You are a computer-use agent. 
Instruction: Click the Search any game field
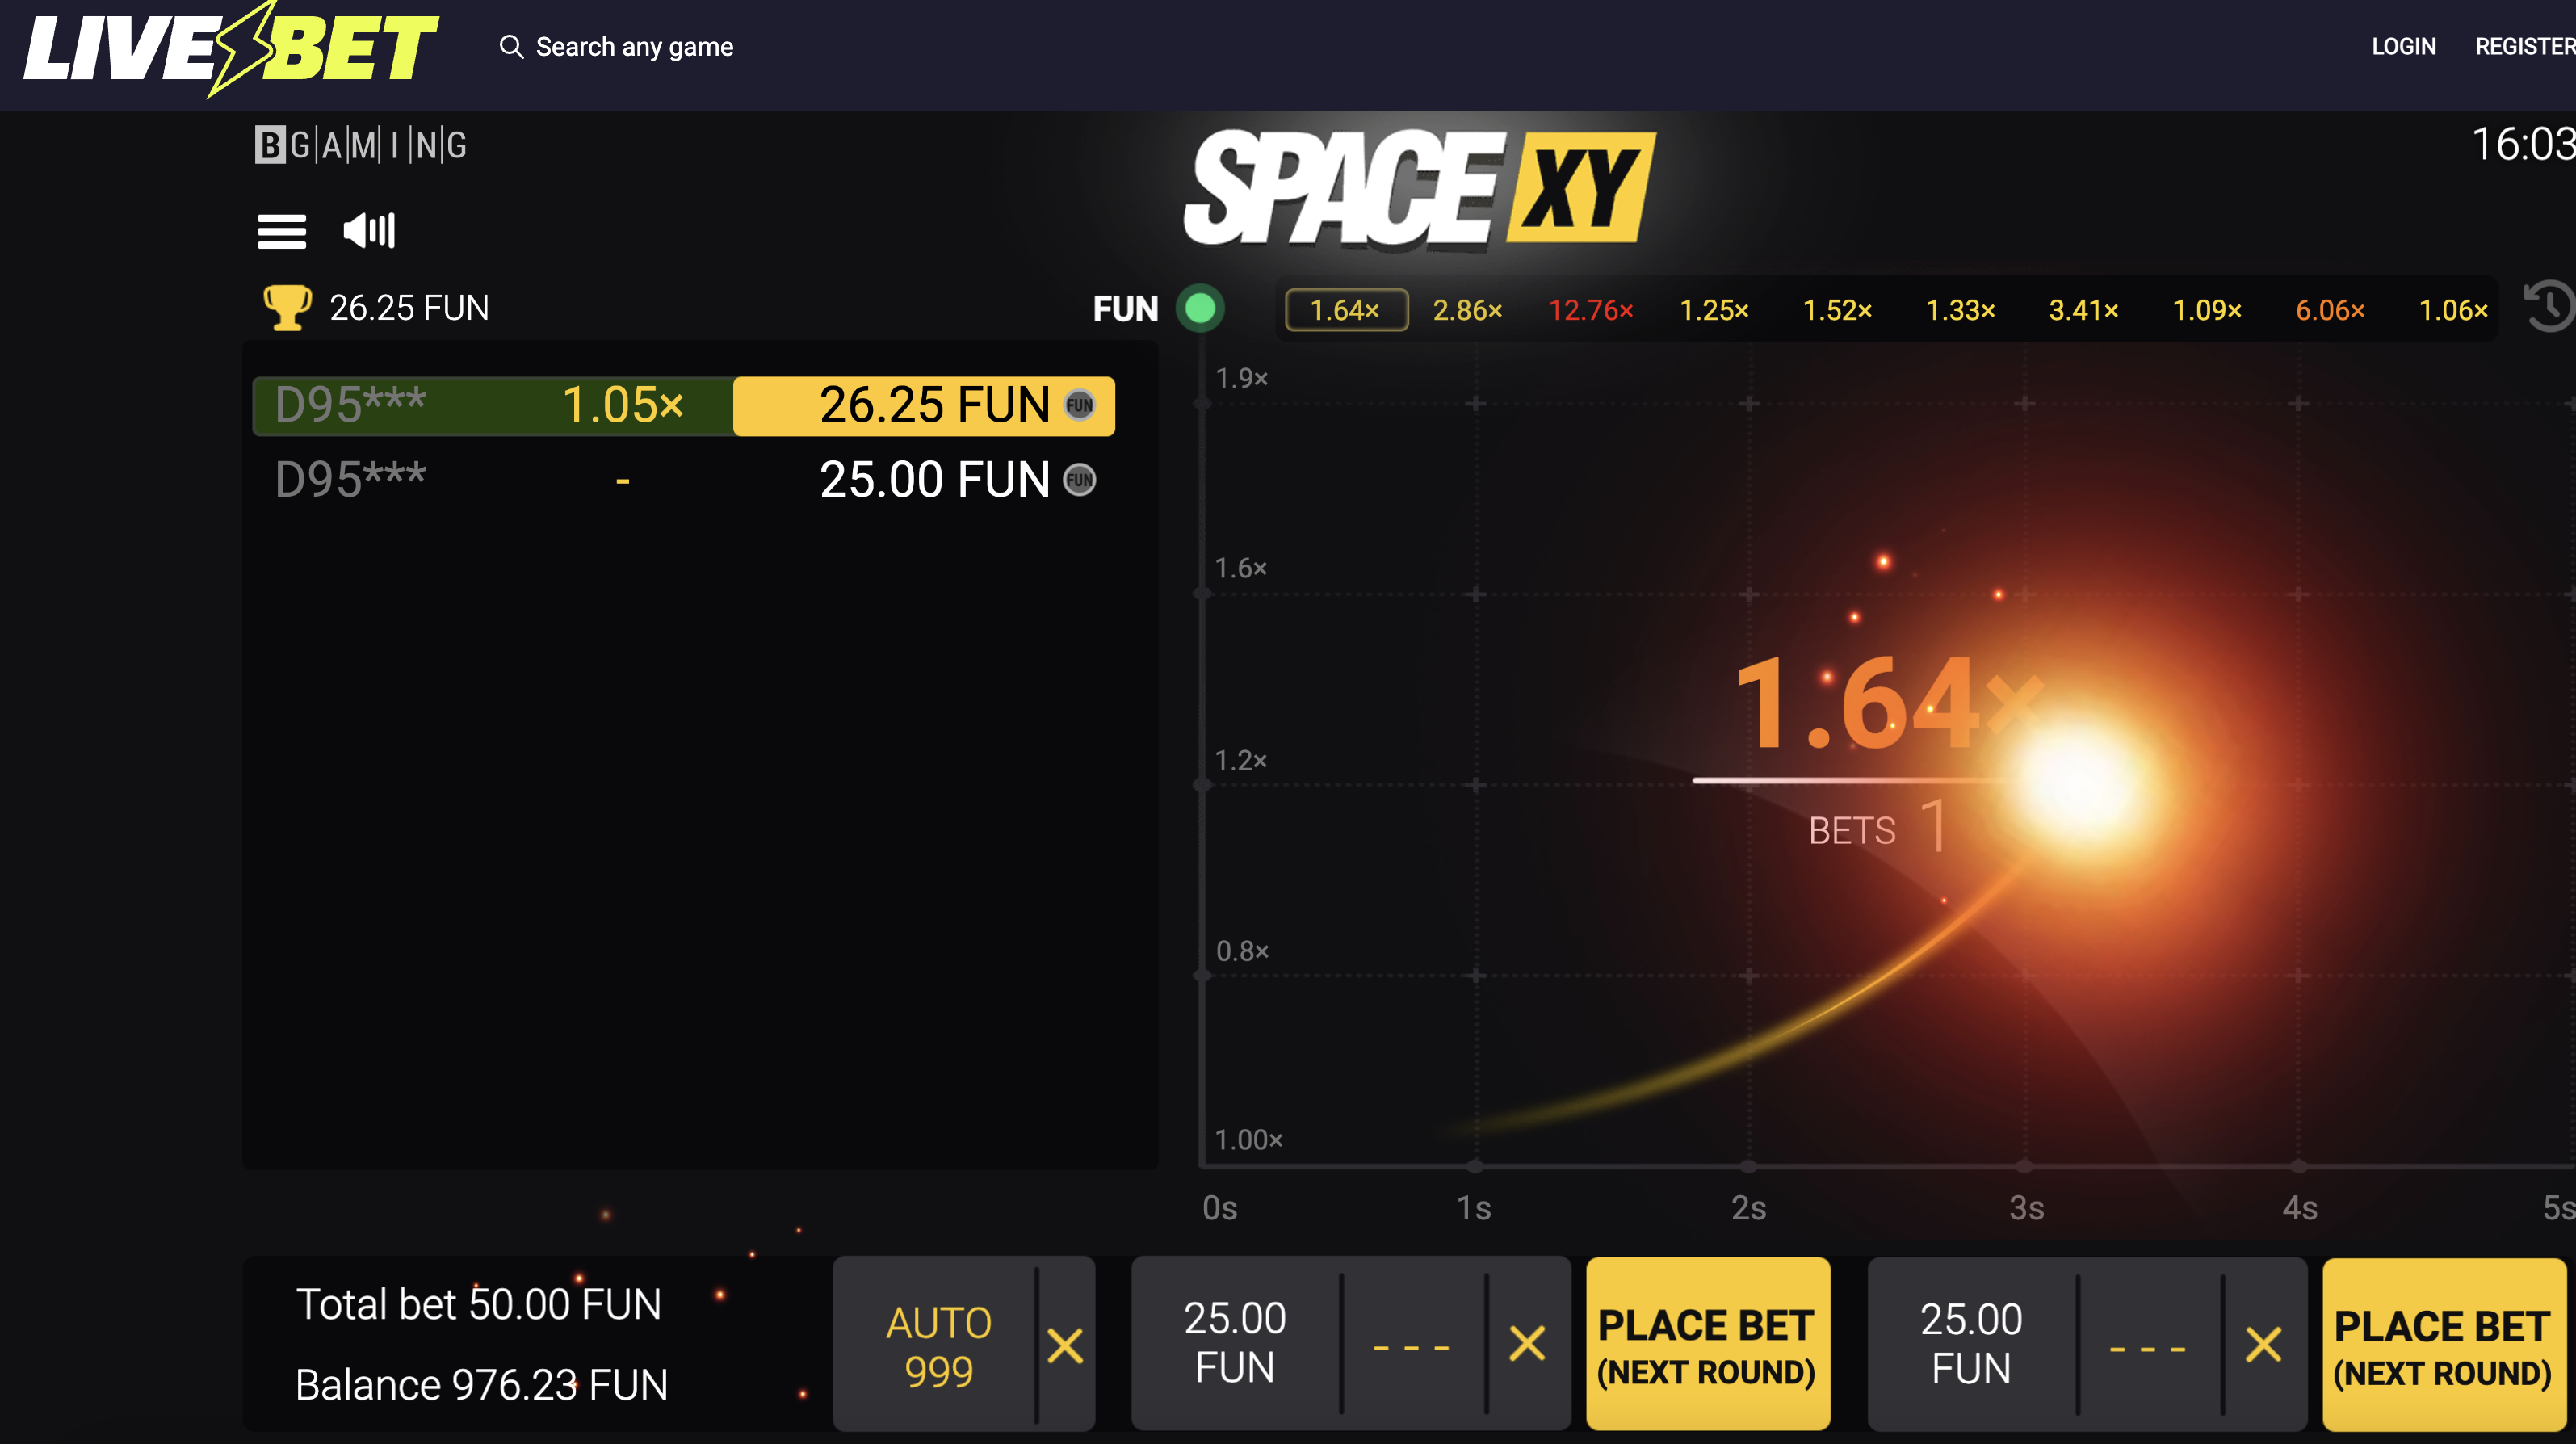[x=634, y=47]
